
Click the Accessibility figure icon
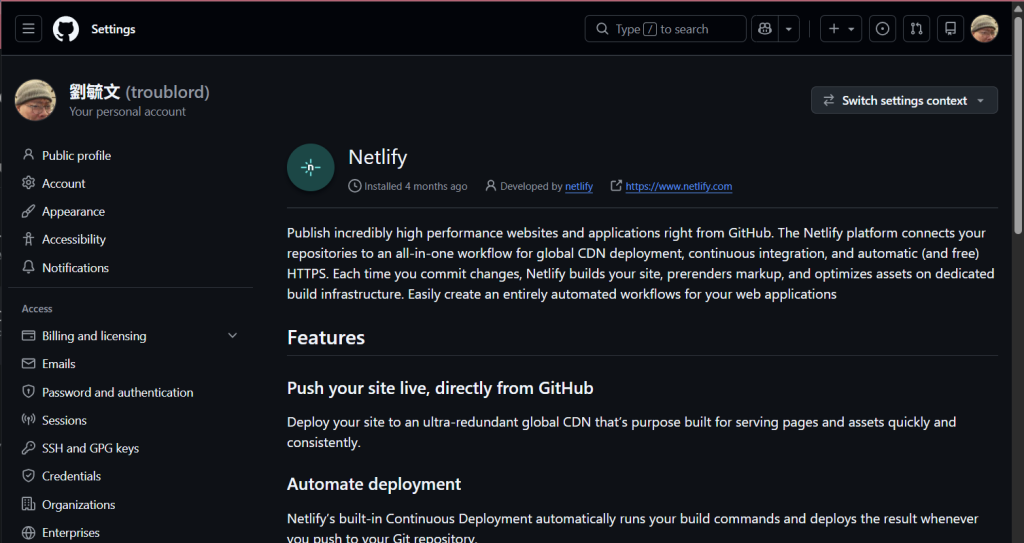click(x=28, y=239)
